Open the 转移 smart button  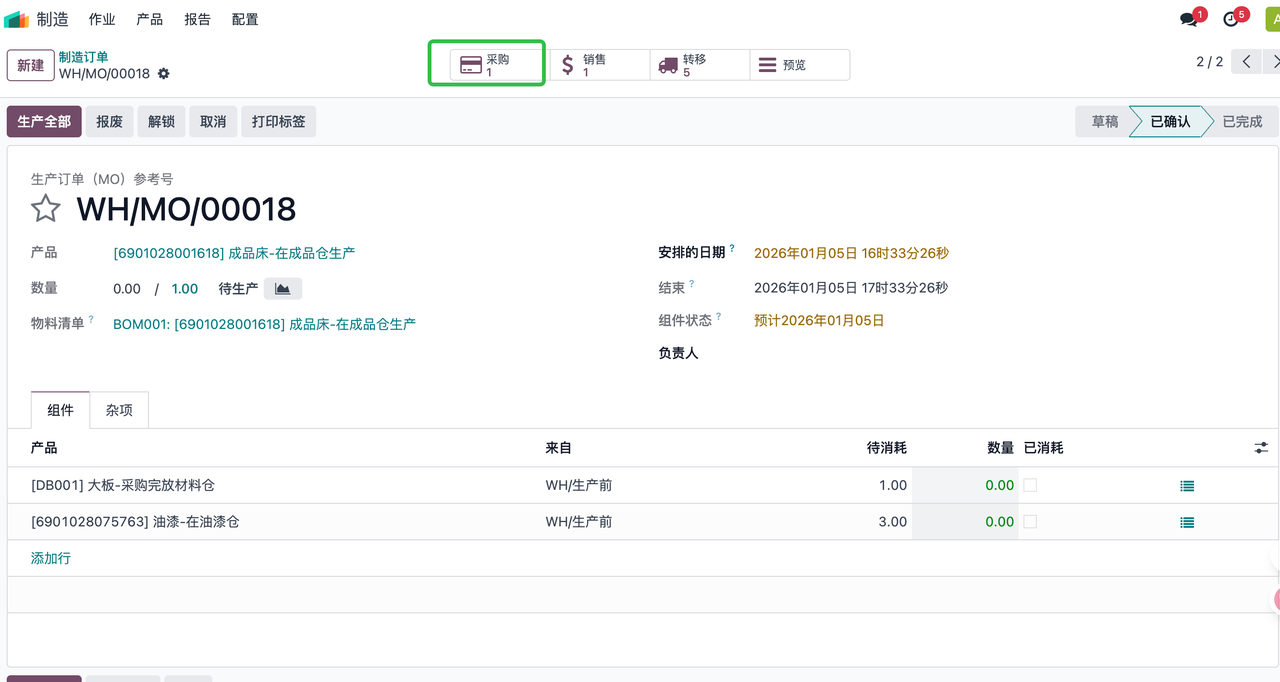tap(700, 65)
